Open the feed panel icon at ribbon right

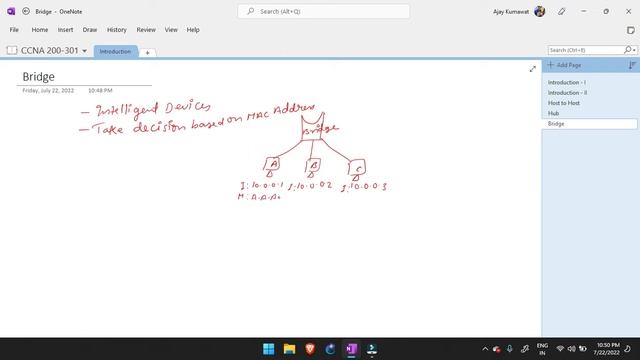(x=631, y=30)
